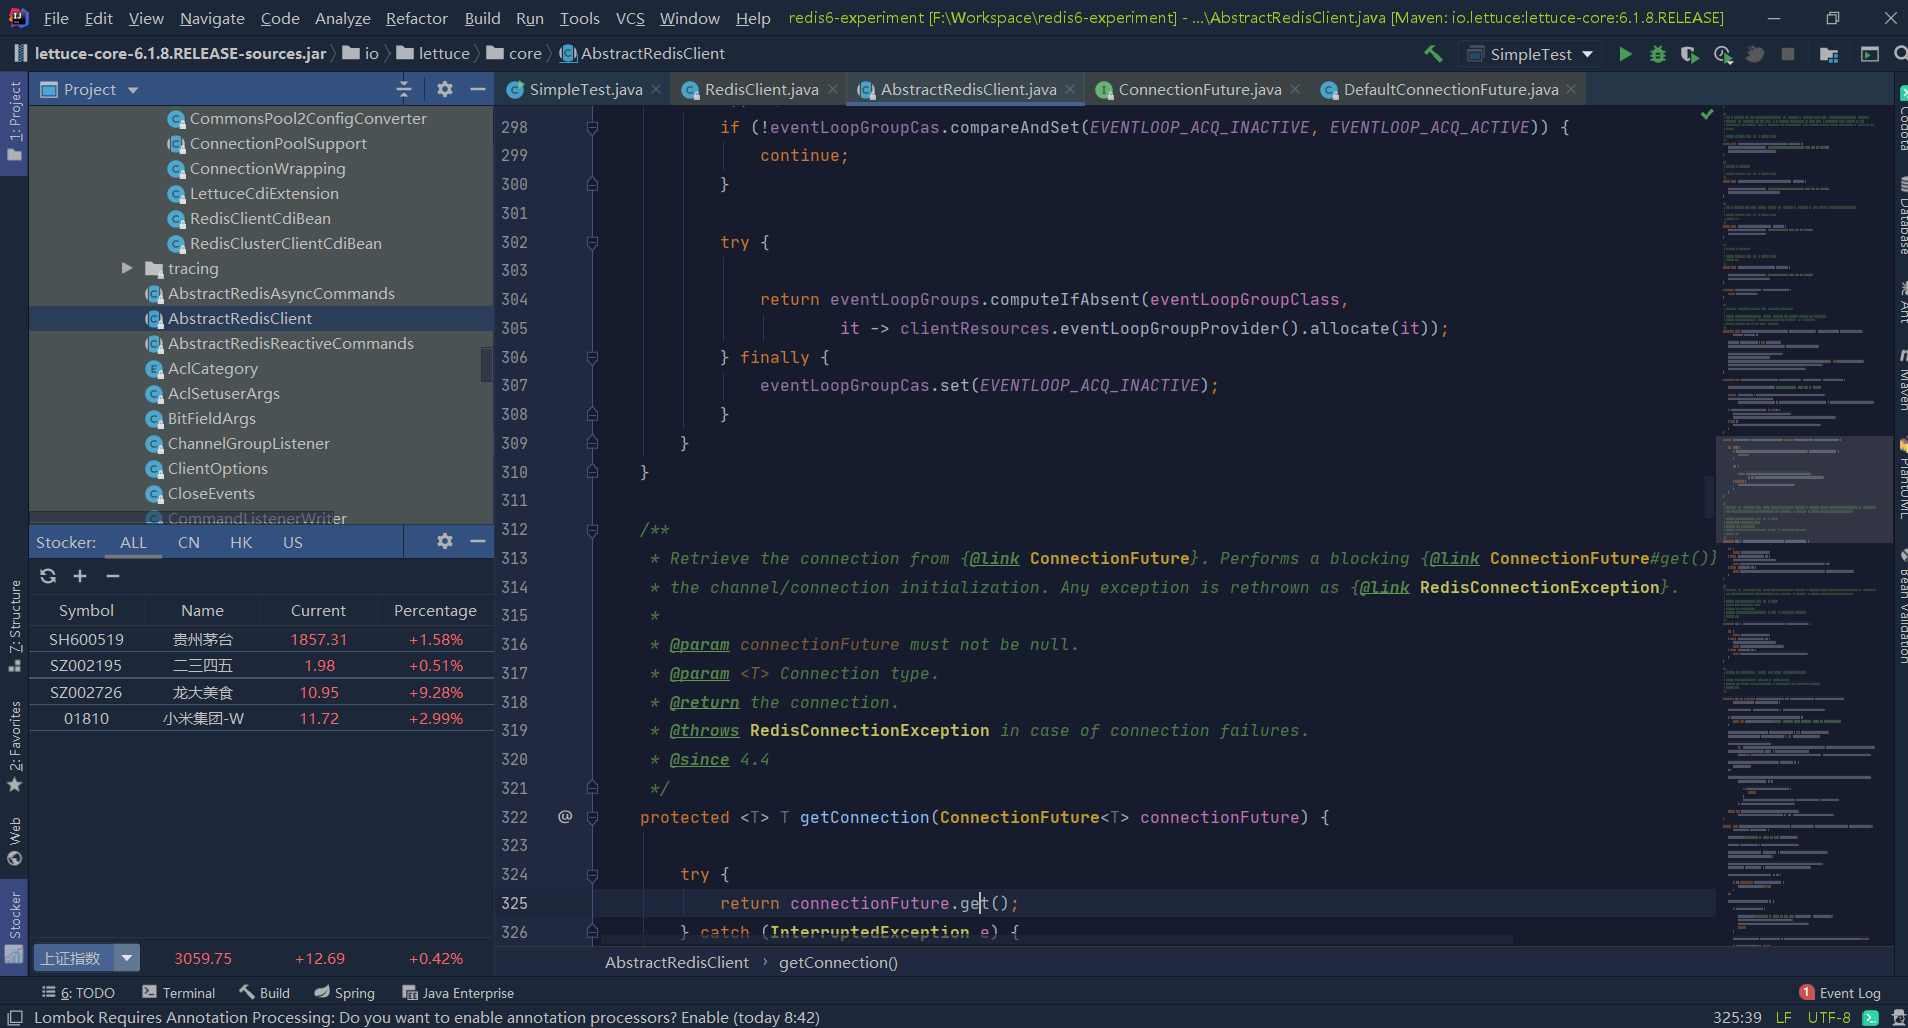Toggle the Database right side panel

(1901, 215)
